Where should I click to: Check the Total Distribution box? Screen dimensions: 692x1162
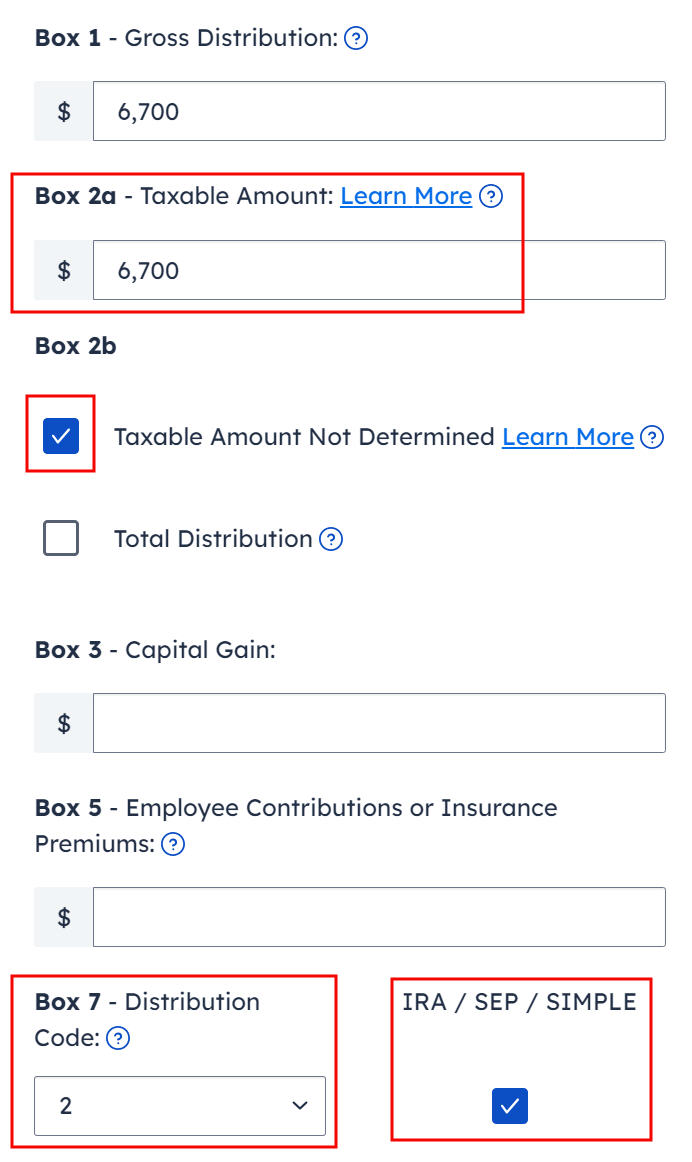point(60,538)
